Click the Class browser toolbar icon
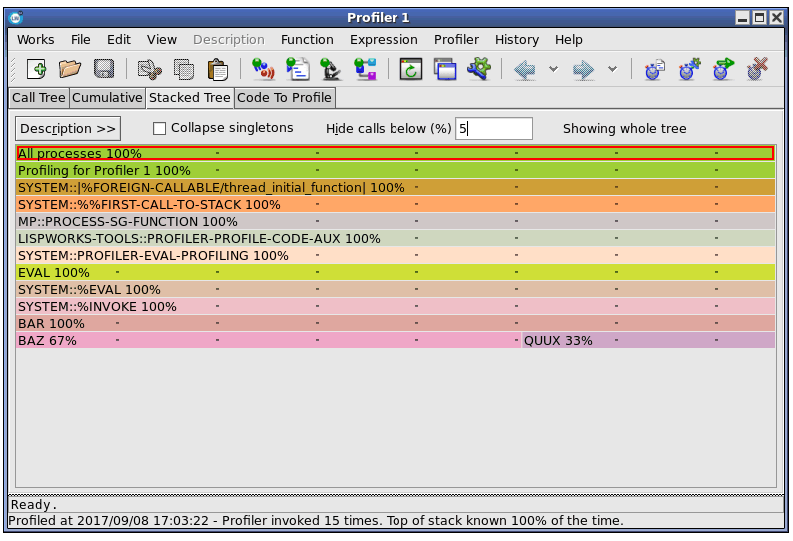793x541 pixels. click(366, 69)
